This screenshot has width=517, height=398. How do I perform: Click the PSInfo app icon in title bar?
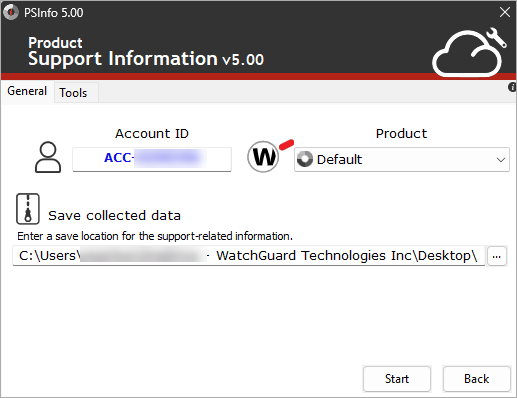(x=11, y=12)
